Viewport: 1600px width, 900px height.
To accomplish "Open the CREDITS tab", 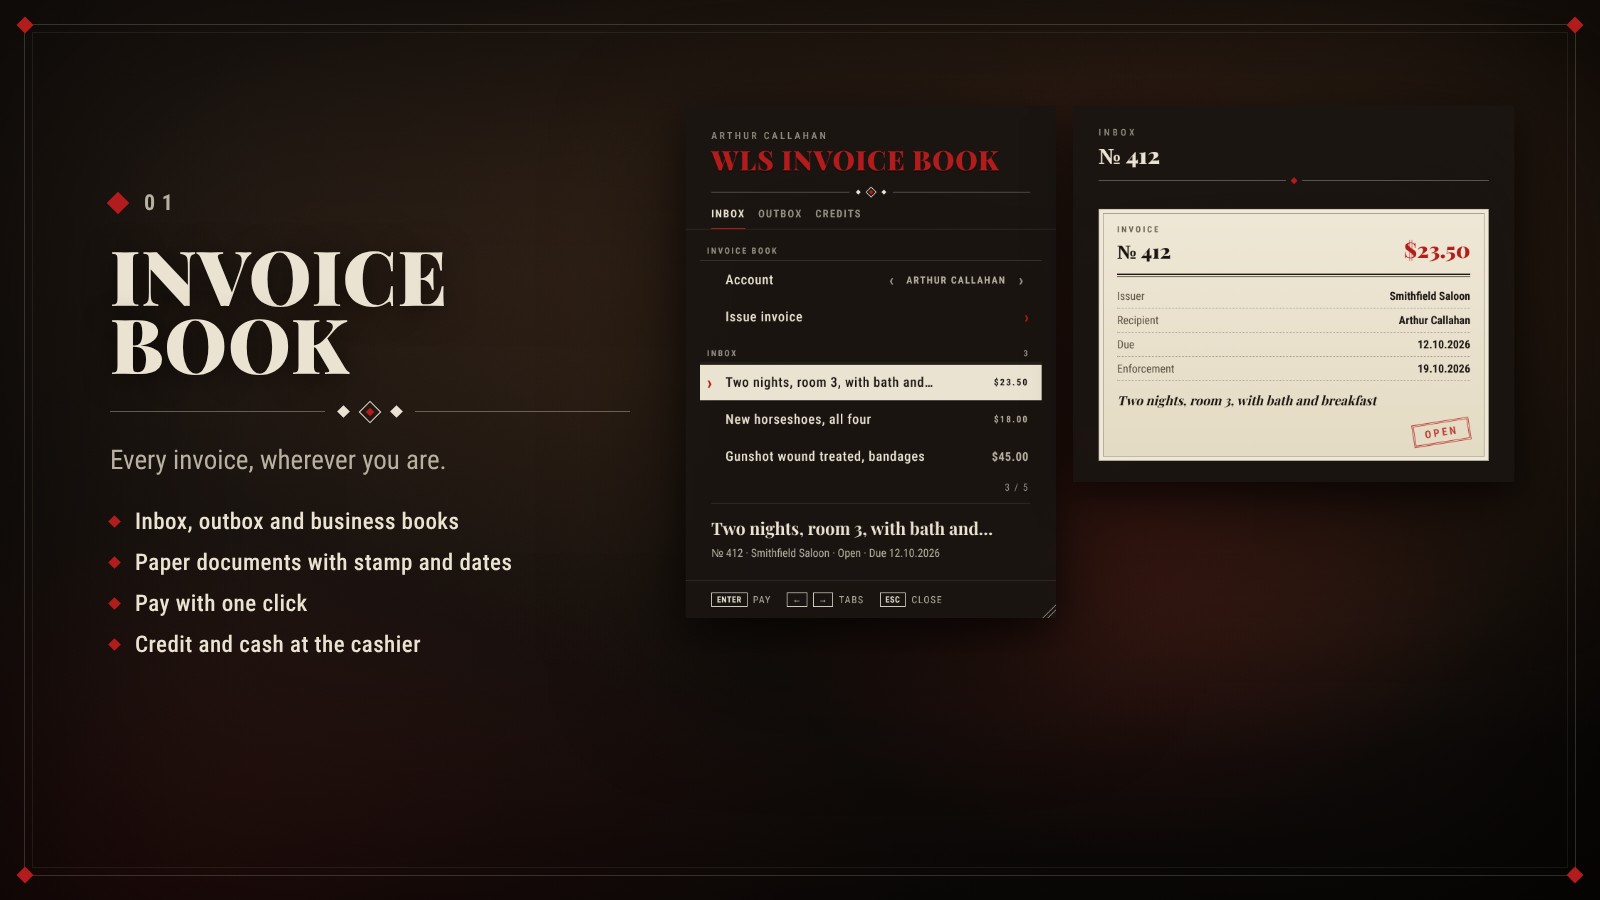I will 837,214.
